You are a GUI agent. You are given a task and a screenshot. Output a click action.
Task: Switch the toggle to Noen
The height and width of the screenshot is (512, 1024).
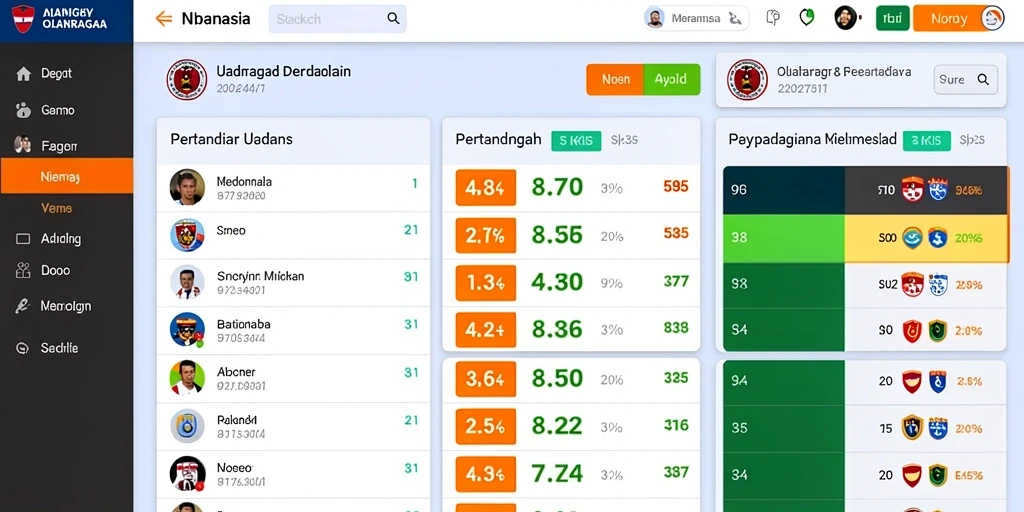pyautogui.click(x=615, y=80)
